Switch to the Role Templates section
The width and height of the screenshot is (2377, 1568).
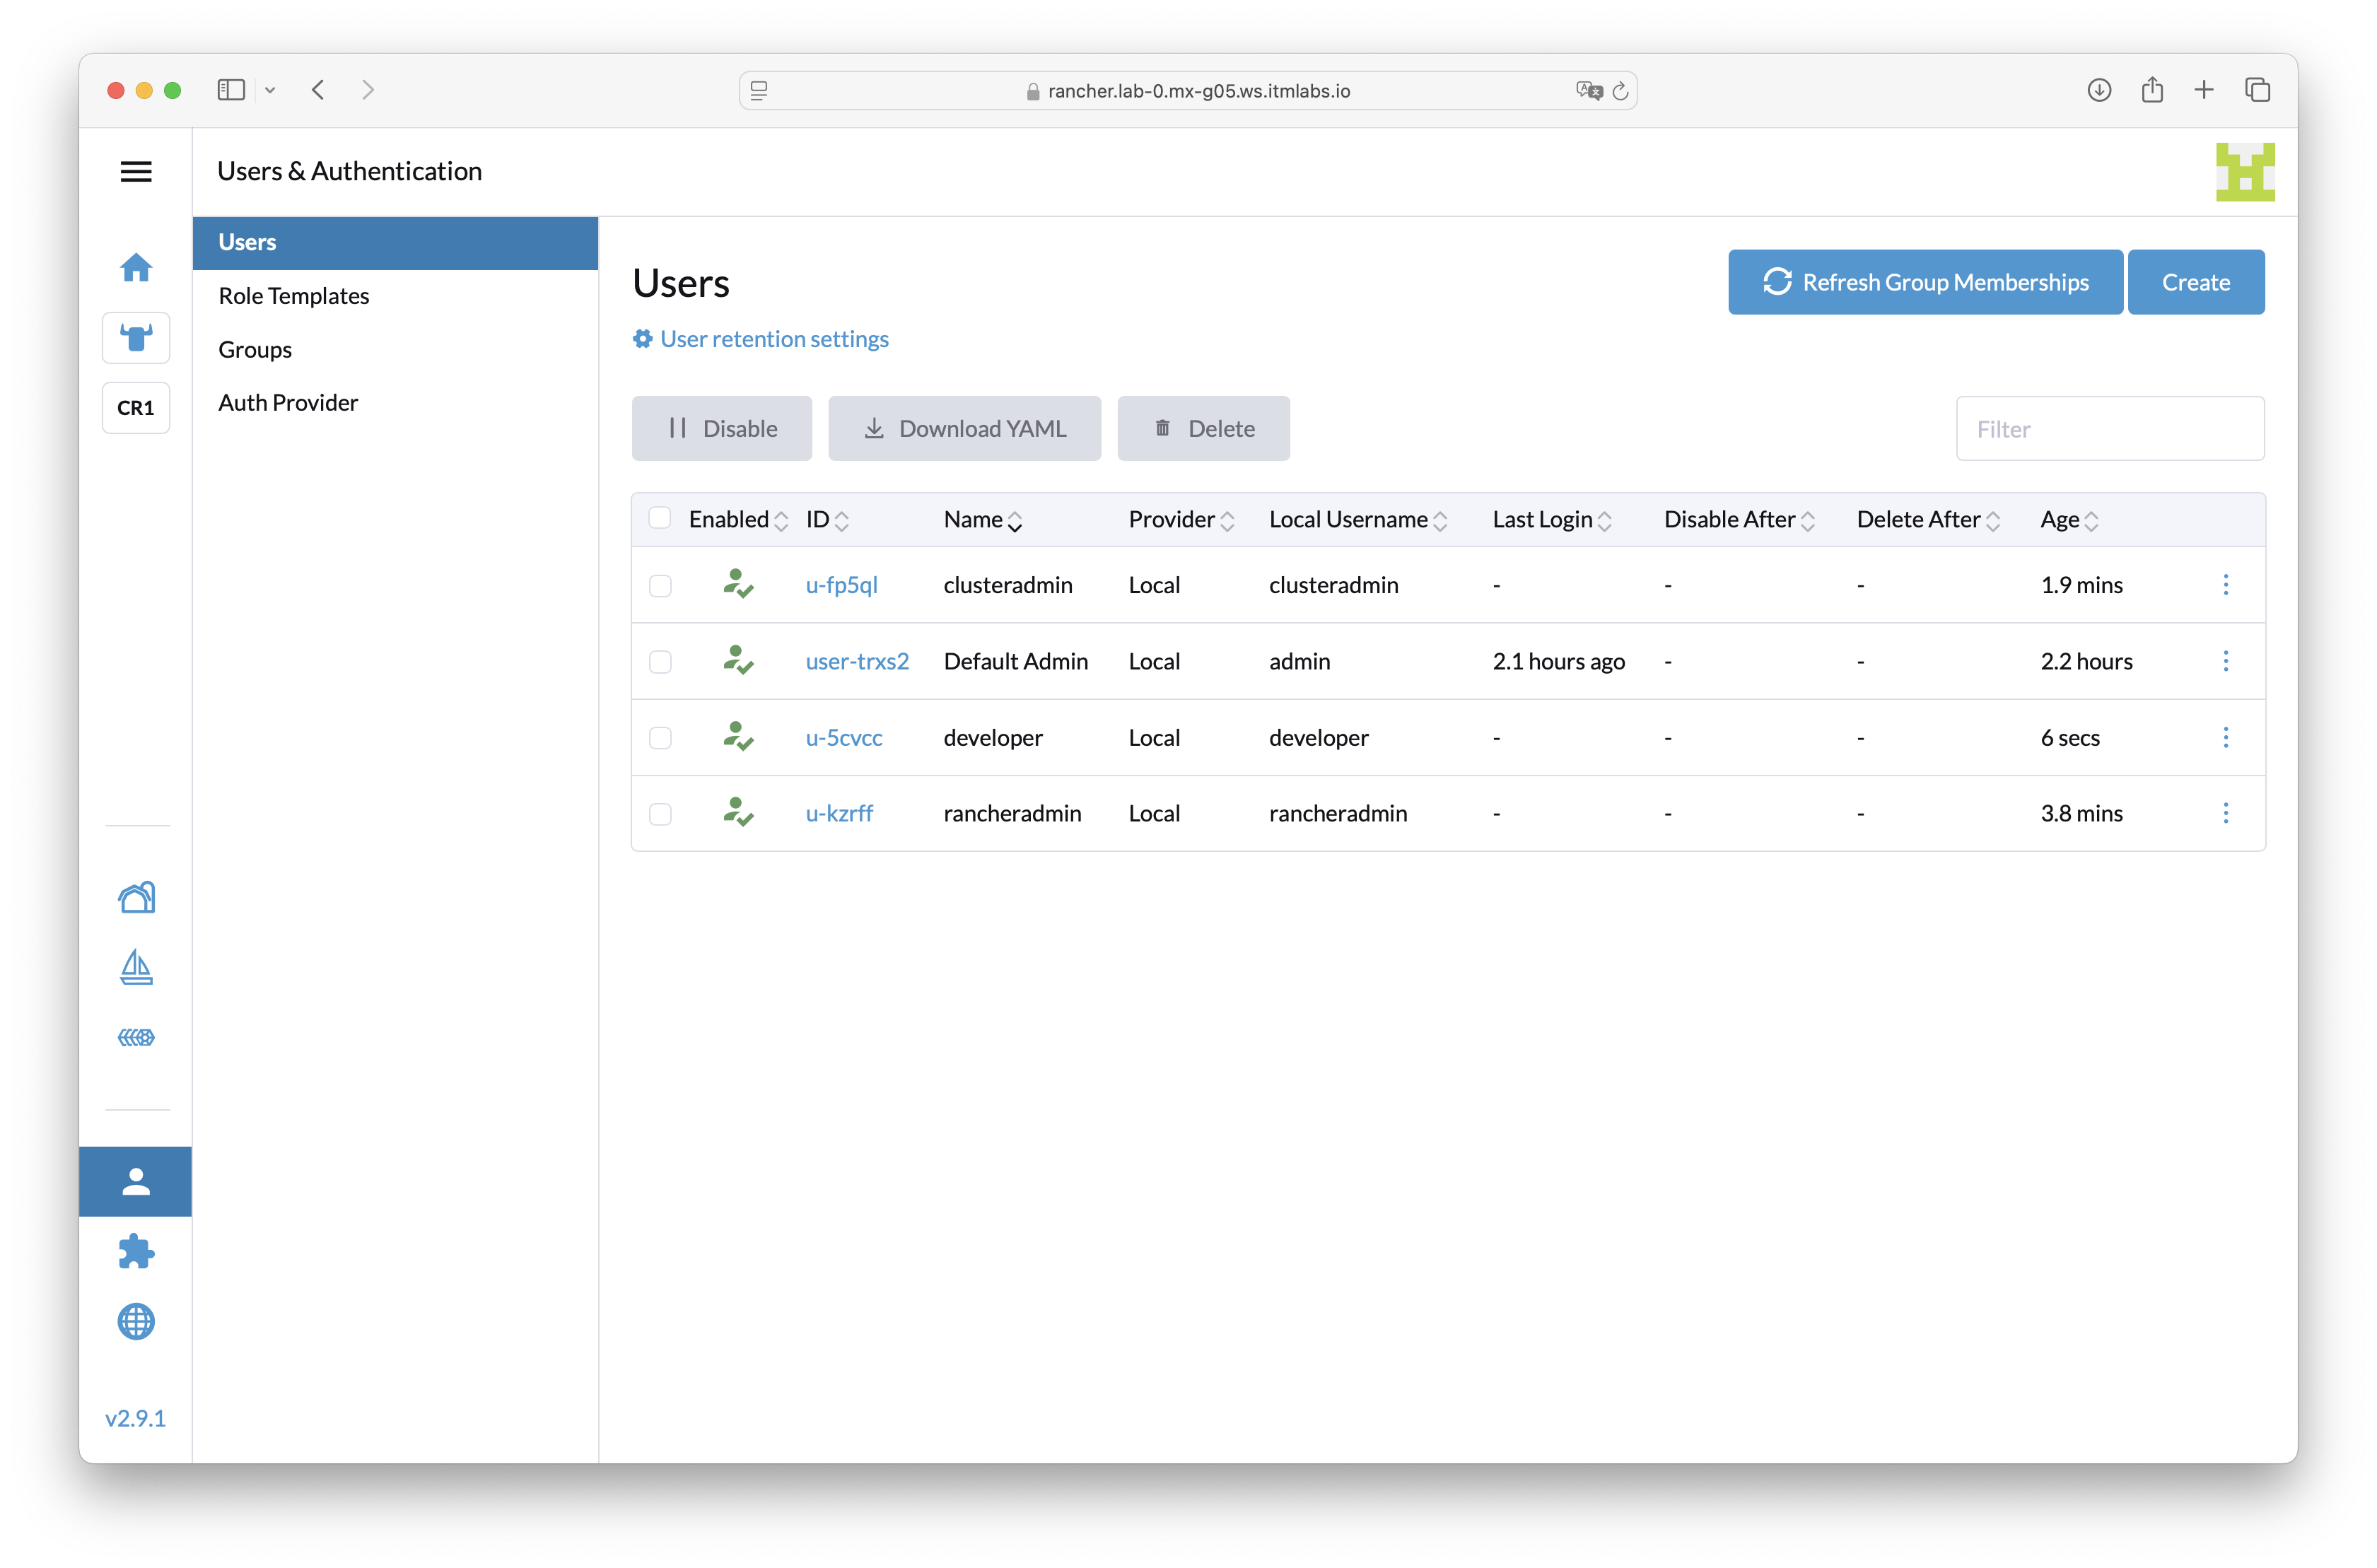(293, 295)
